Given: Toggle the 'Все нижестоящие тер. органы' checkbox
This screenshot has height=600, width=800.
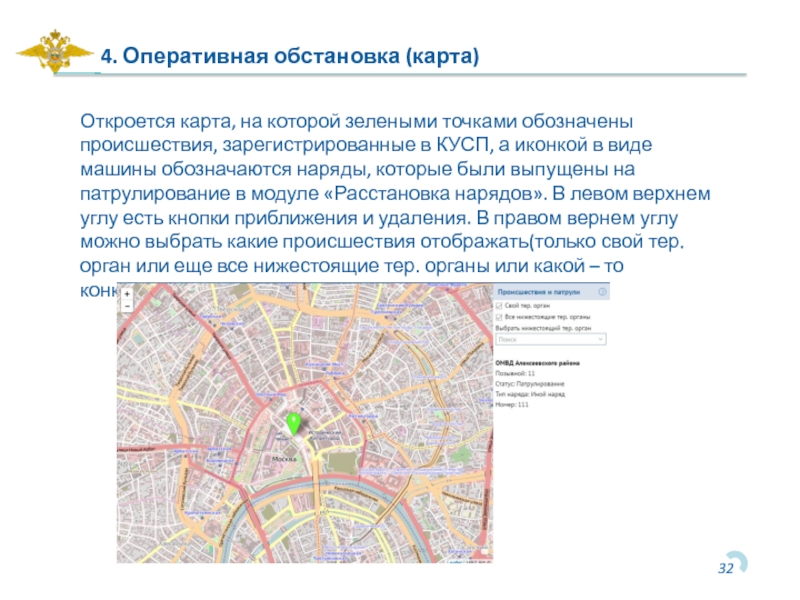Looking at the screenshot, I should [499, 317].
